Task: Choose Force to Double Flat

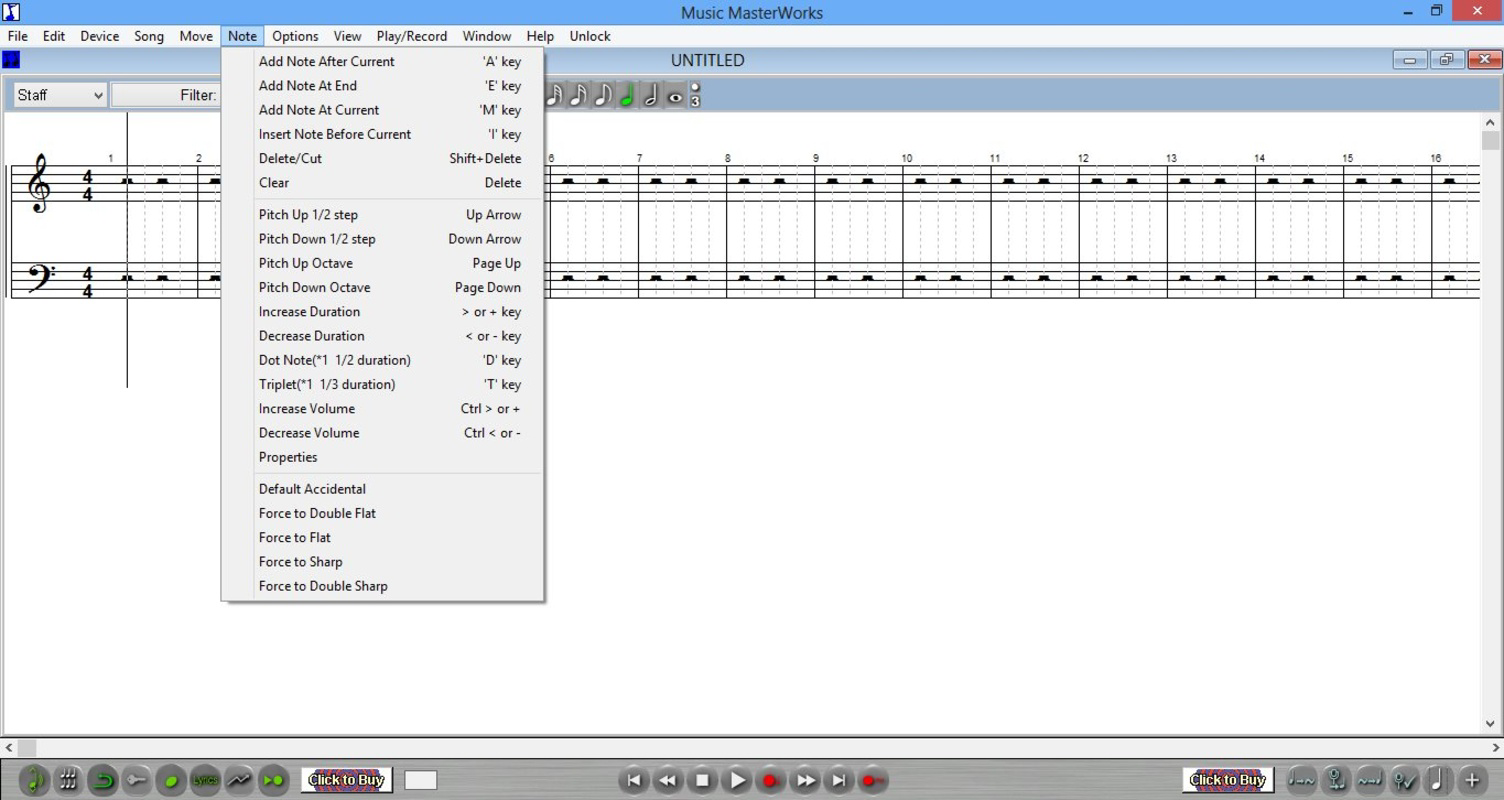Action: click(x=382, y=513)
